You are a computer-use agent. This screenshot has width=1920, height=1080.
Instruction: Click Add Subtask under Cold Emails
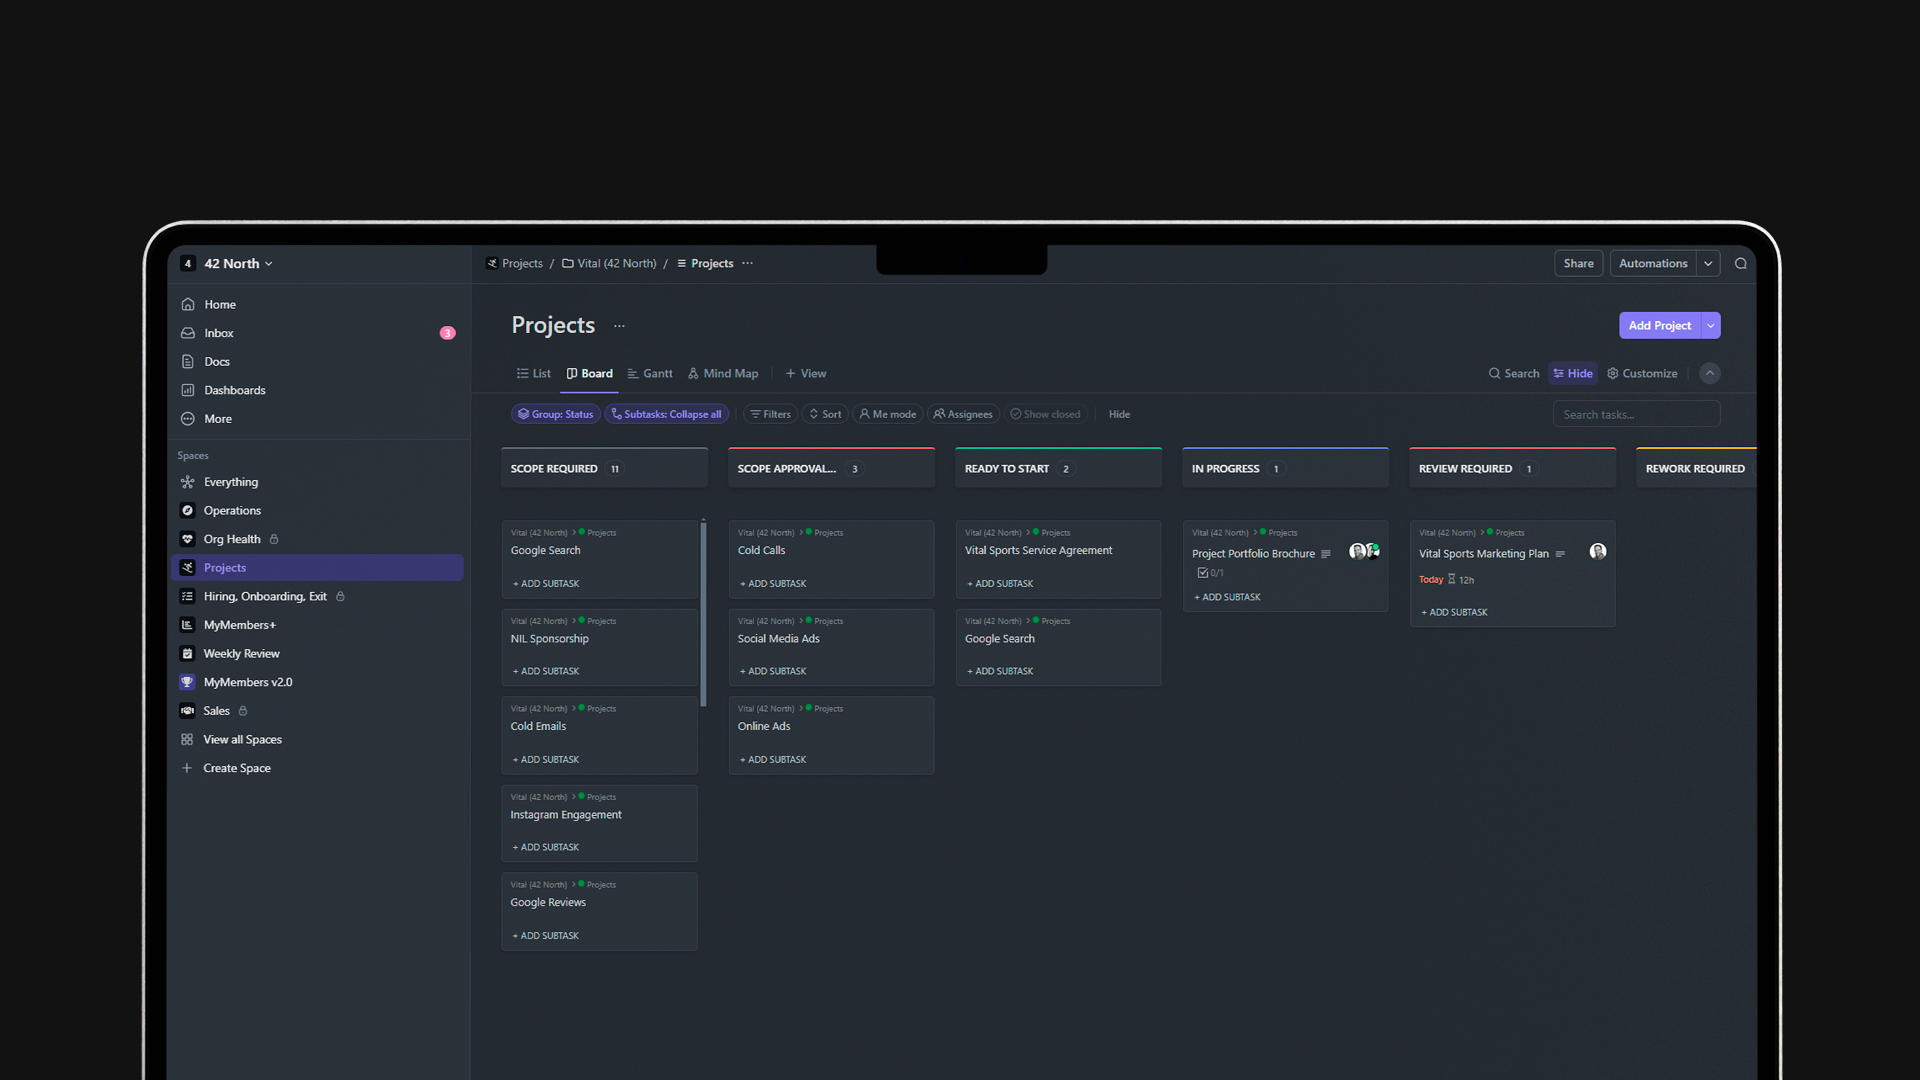click(x=546, y=760)
